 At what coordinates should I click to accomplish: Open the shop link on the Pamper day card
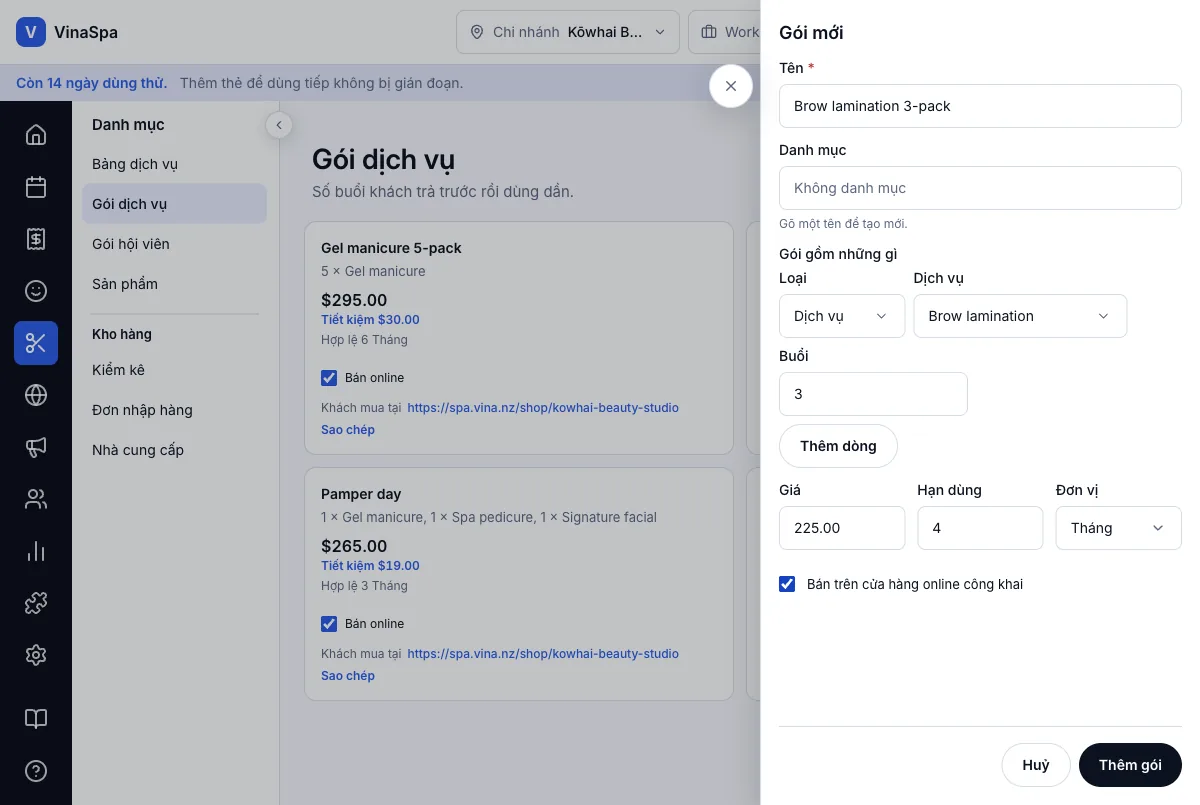(543, 654)
